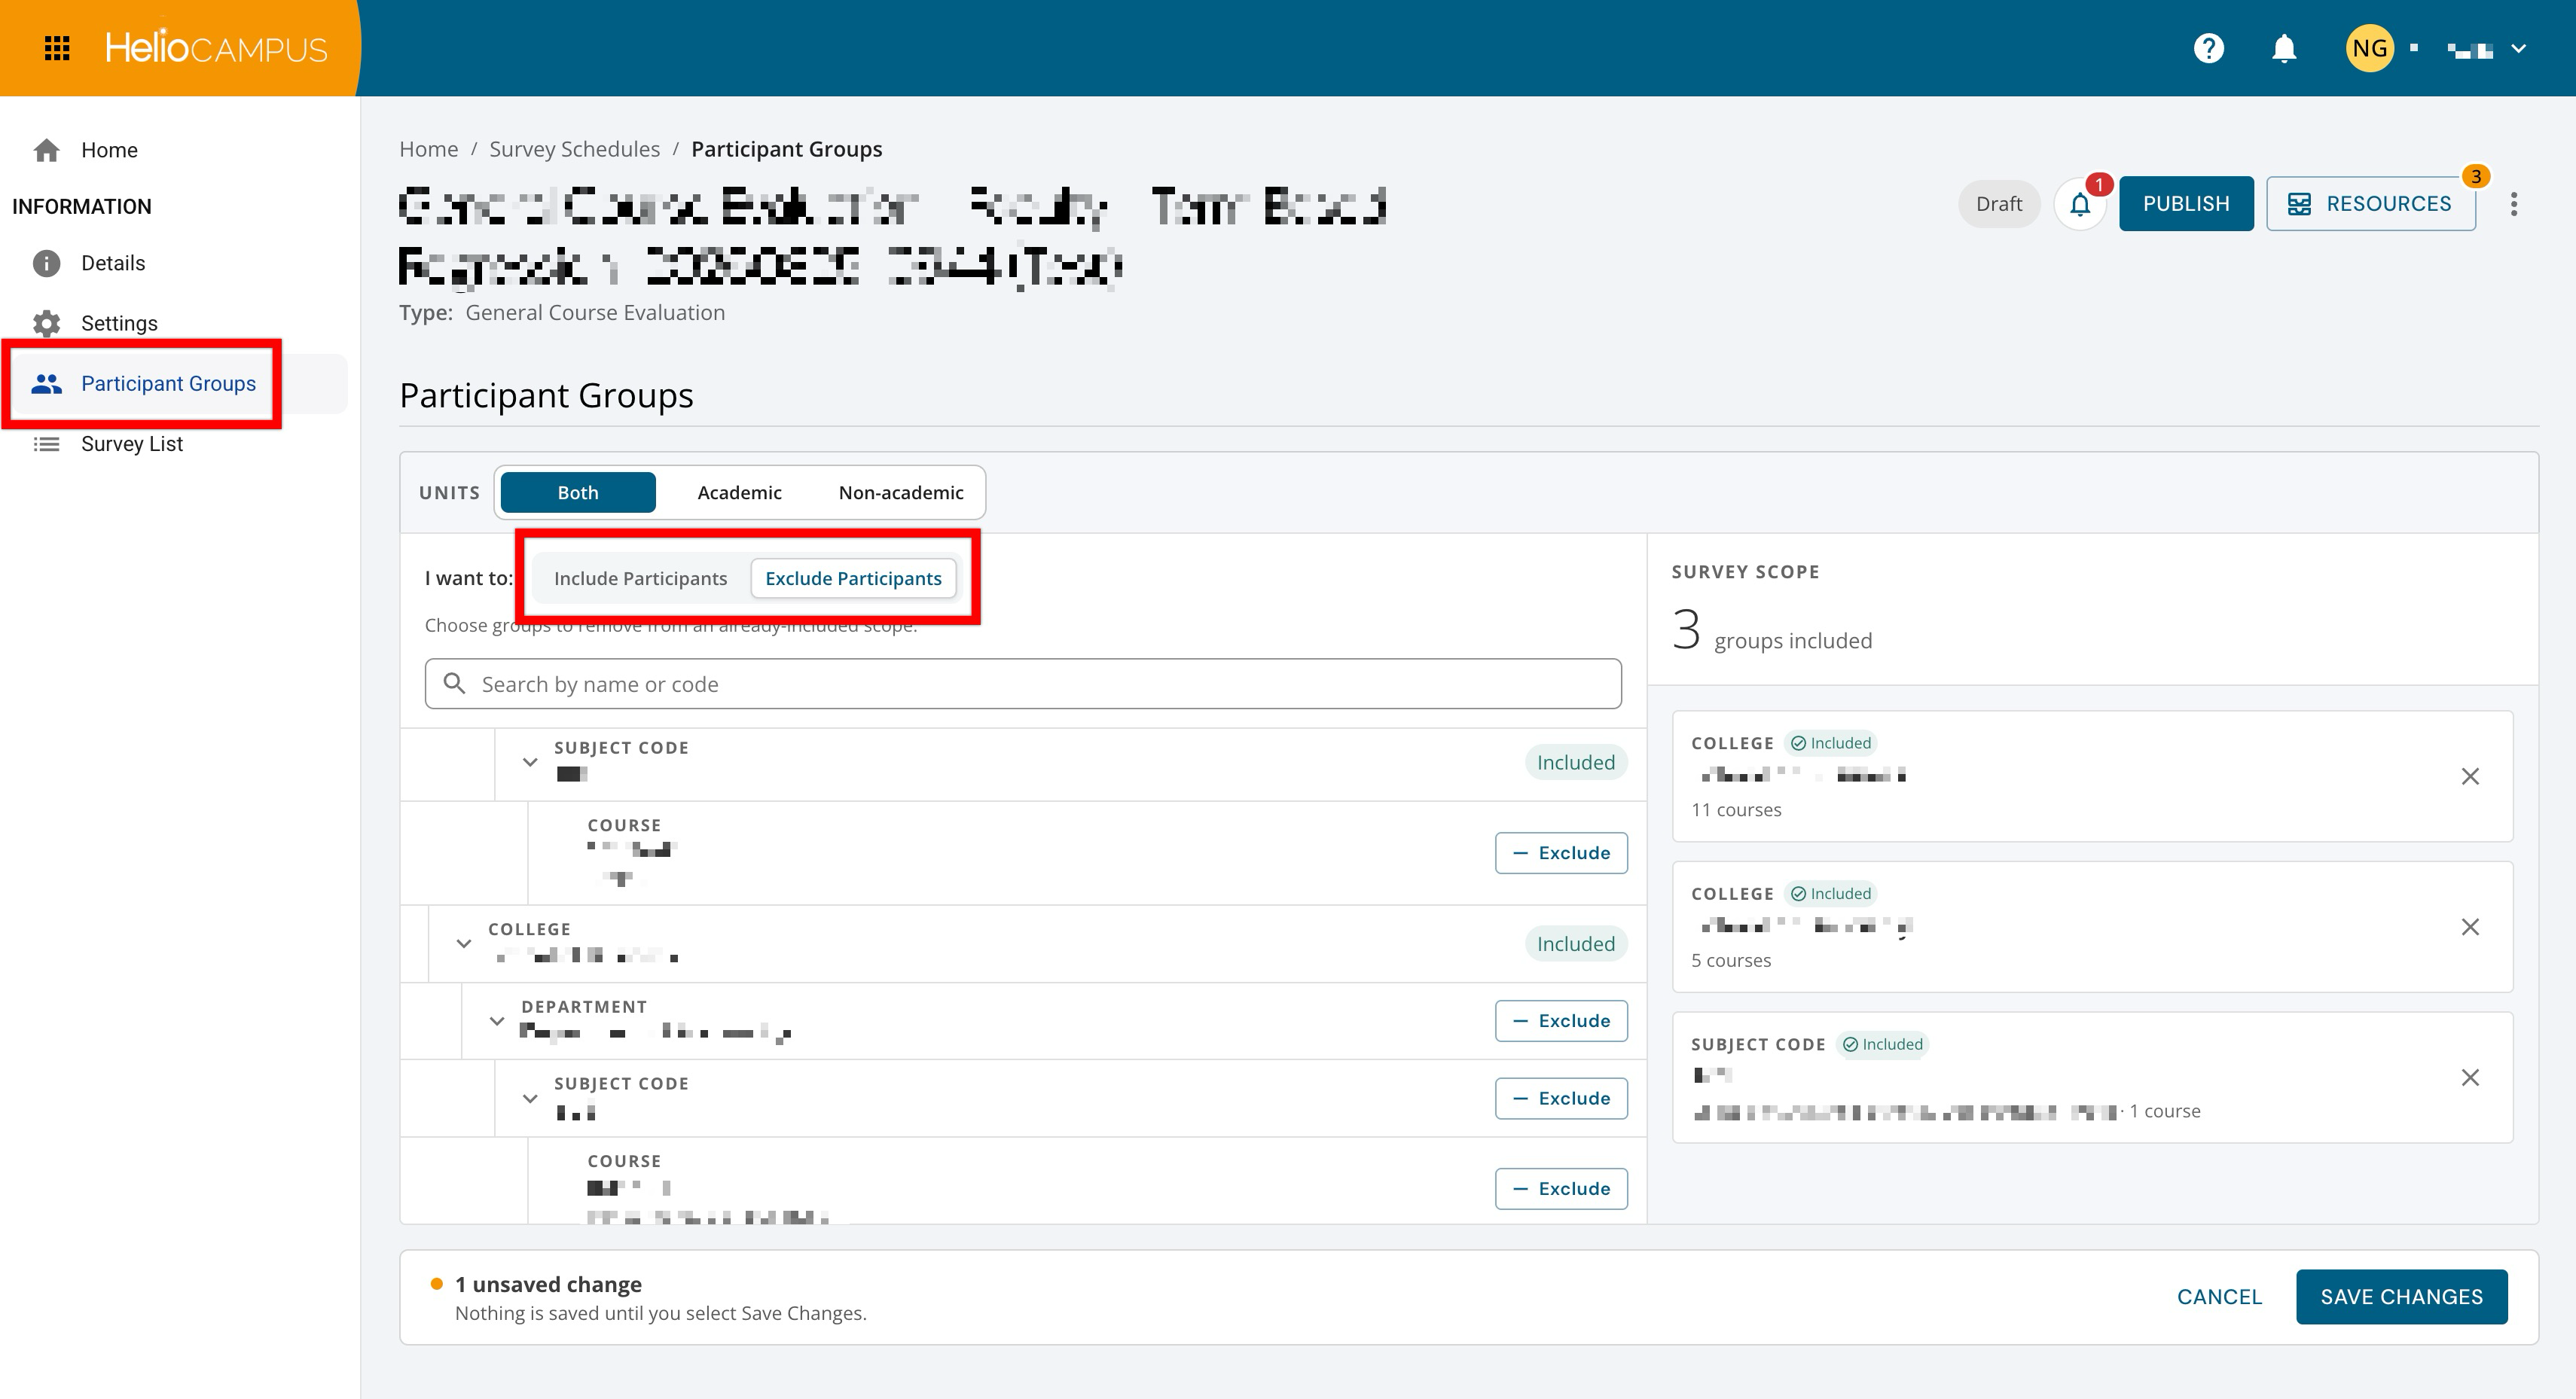
Task: Collapse the College row chevron
Action: 463,943
